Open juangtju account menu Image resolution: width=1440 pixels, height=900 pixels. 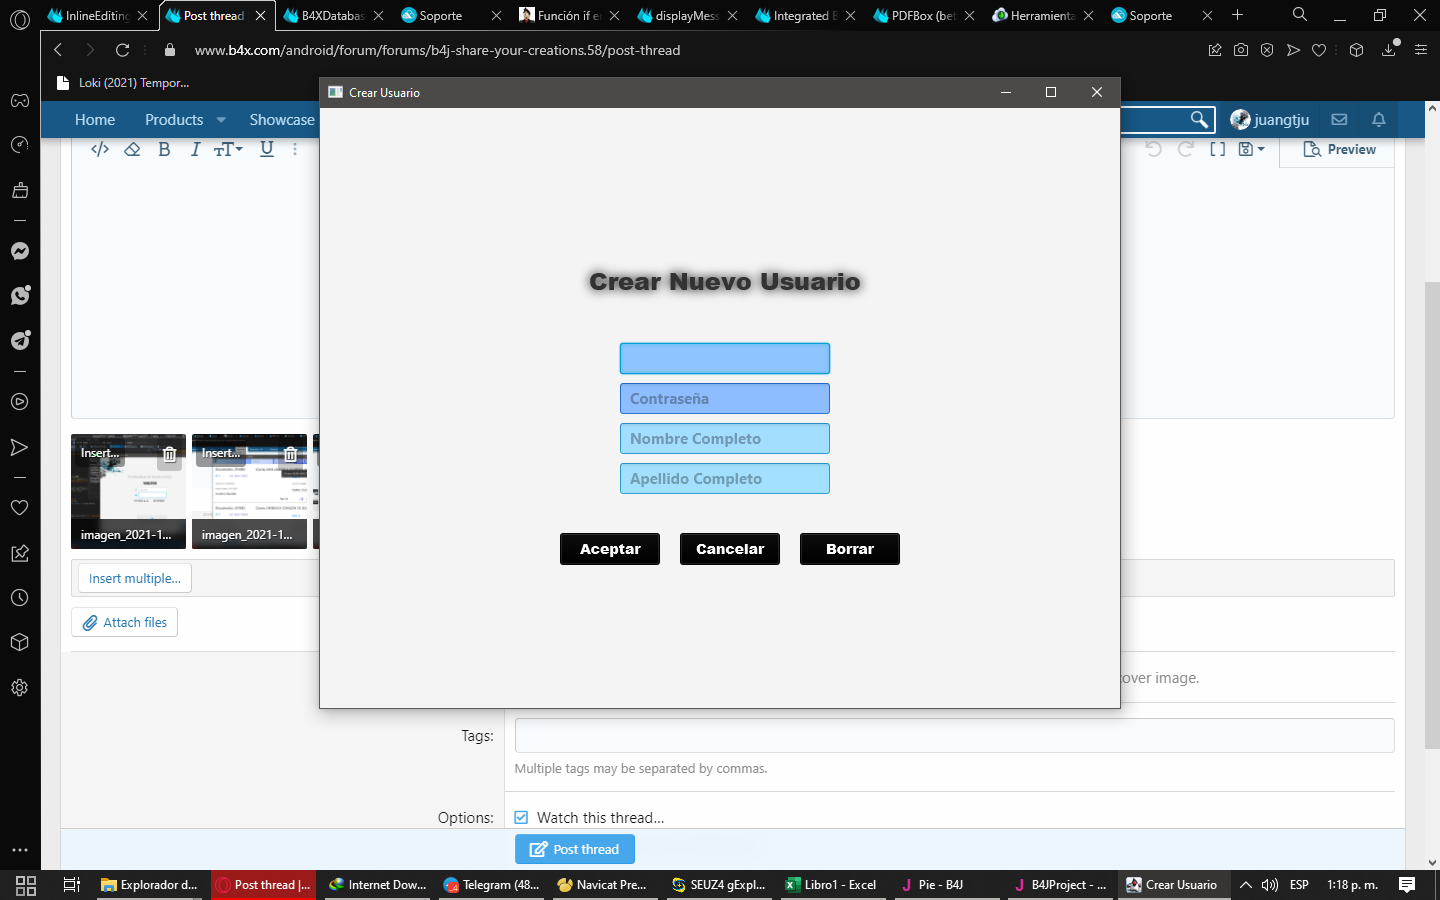(x=1269, y=120)
